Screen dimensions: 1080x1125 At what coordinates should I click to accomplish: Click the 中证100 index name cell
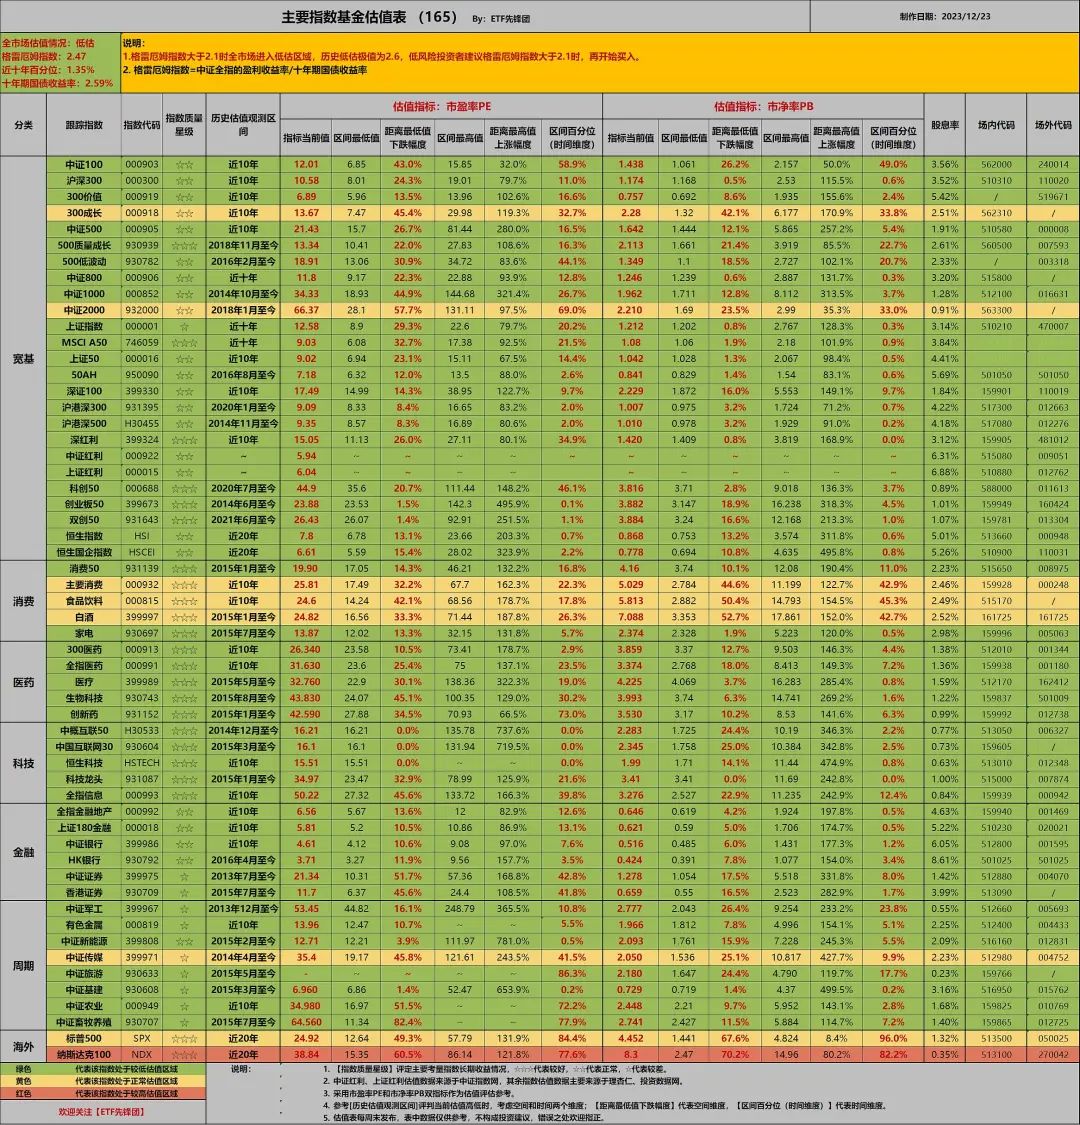84,164
